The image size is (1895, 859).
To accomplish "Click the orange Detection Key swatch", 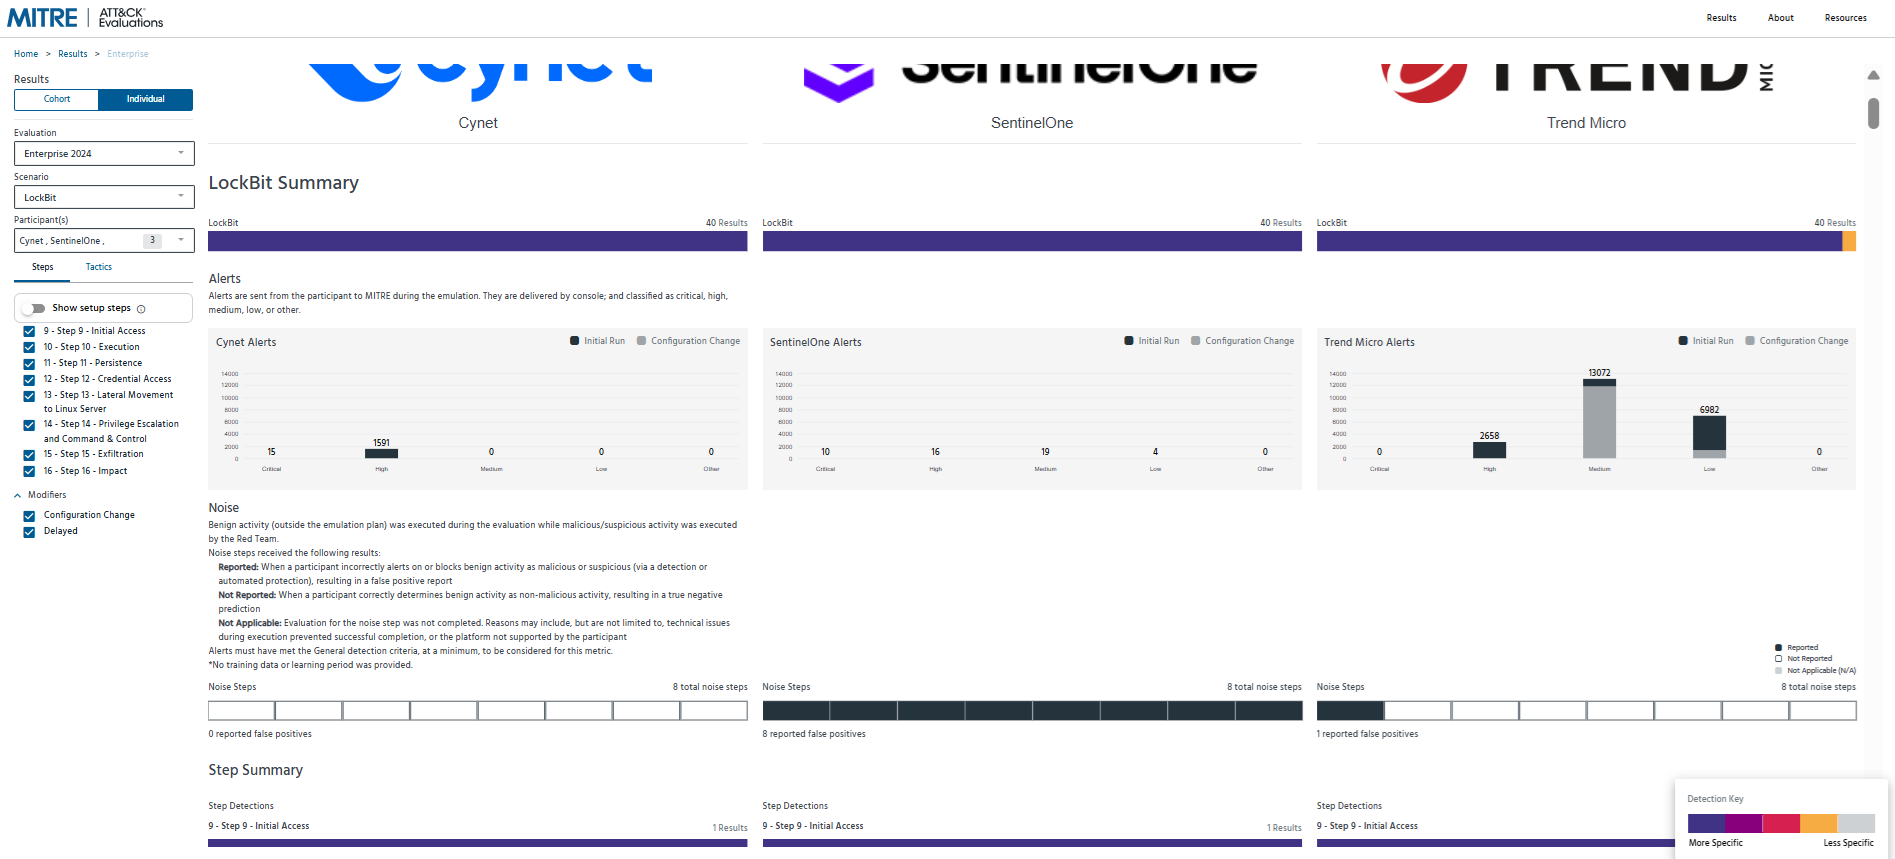I will tap(1818, 824).
